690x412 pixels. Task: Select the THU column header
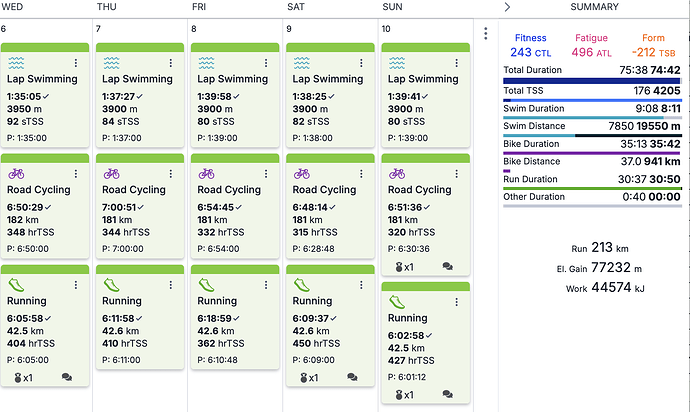(106, 7)
